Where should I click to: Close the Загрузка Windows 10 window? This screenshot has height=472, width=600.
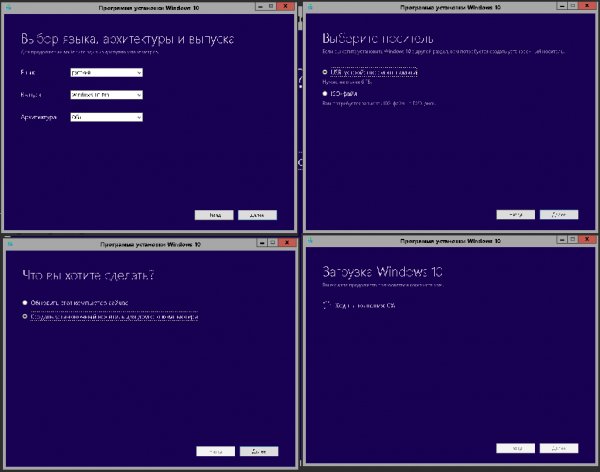click(587, 239)
